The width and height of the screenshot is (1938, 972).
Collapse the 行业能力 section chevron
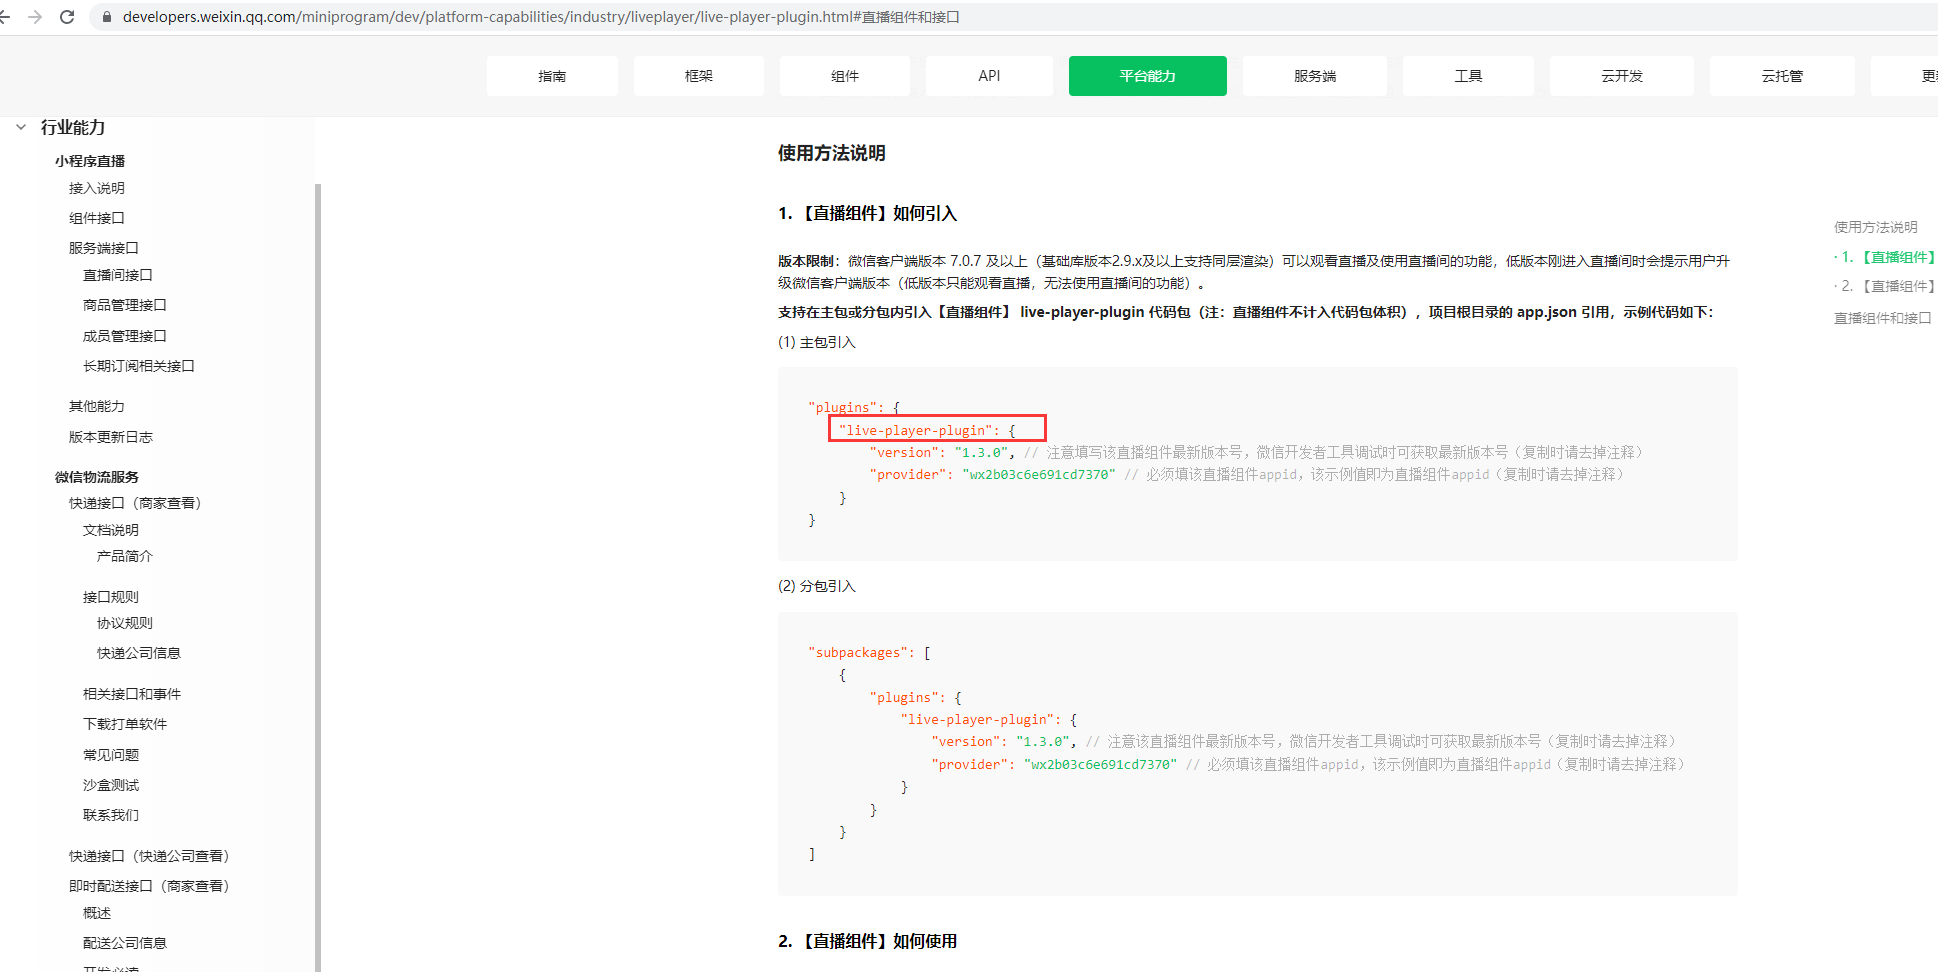click(x=21, y=127)
